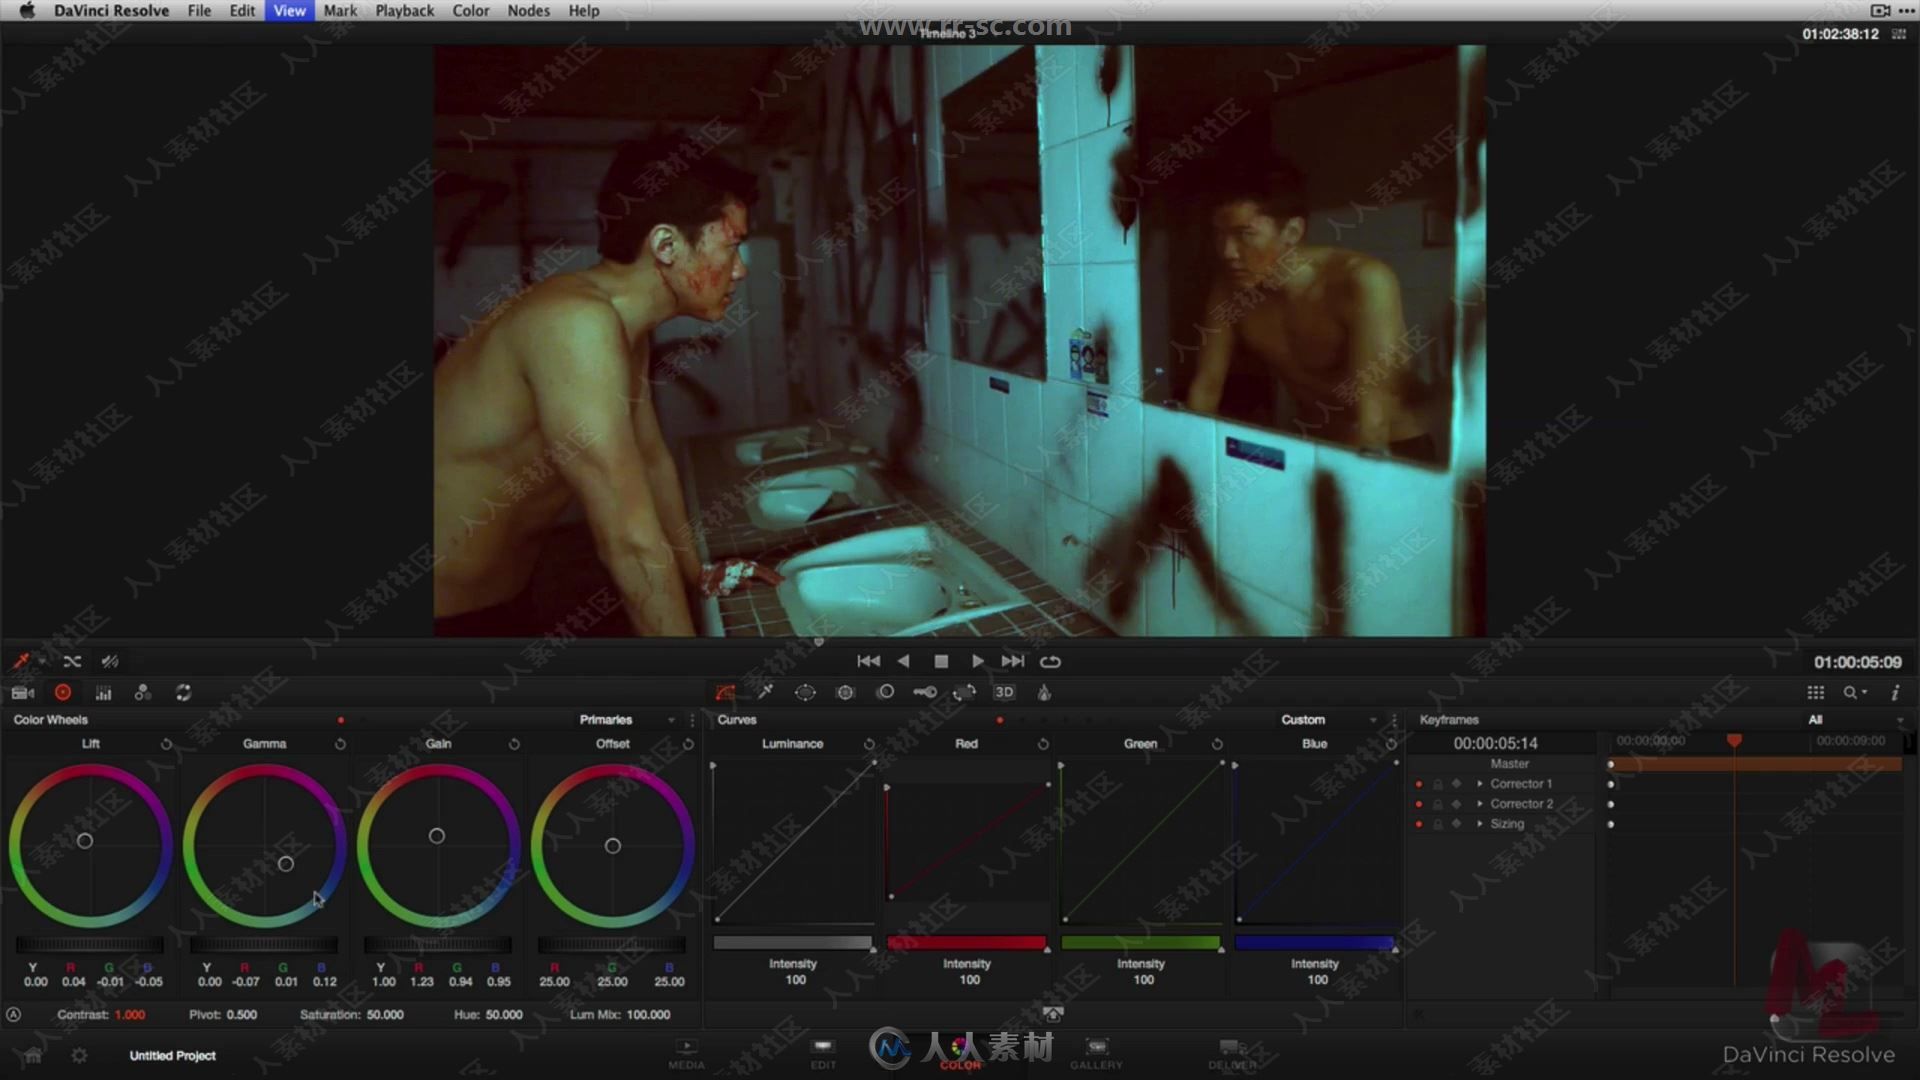Open project settings gear icon
This screenshot has width=1920, height=1080.
[79, 1055]
